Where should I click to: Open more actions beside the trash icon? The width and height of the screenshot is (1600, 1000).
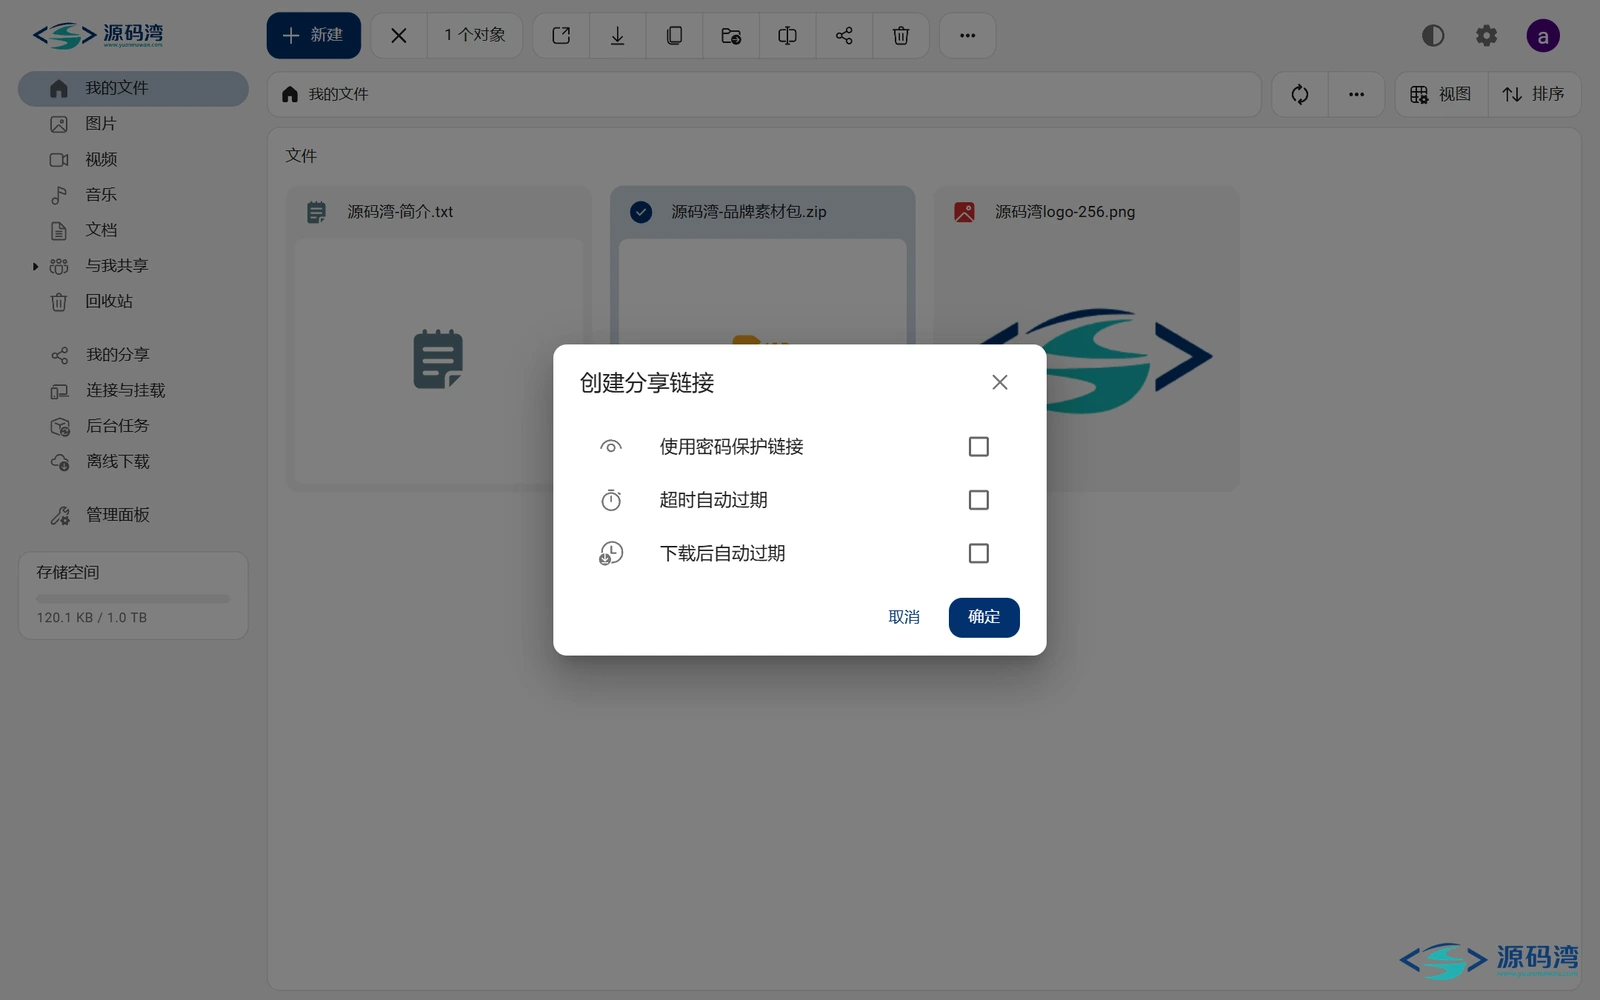967,36
